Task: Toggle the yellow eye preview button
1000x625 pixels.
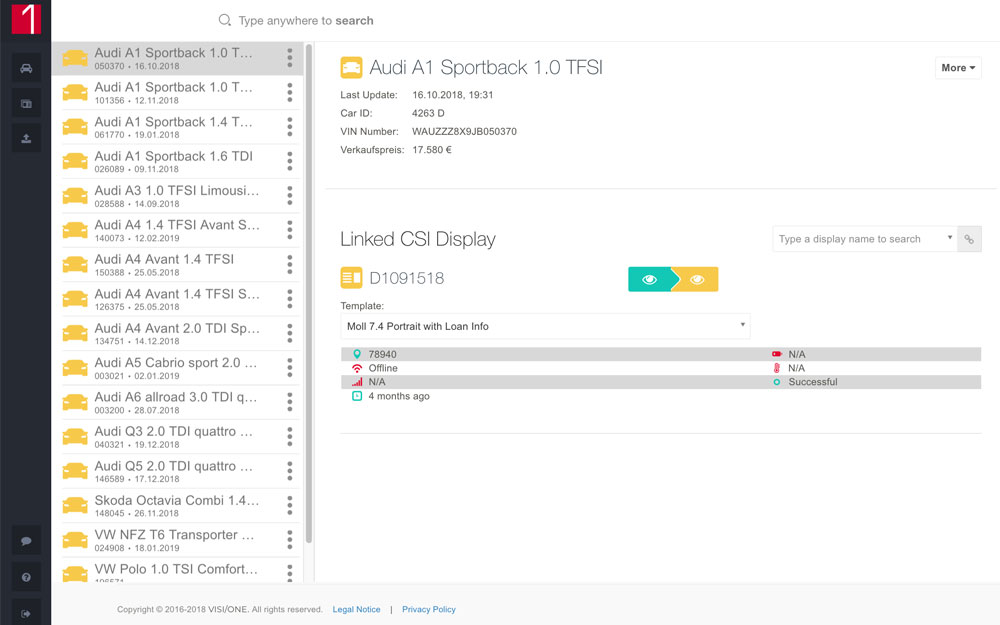Action: 696,279
